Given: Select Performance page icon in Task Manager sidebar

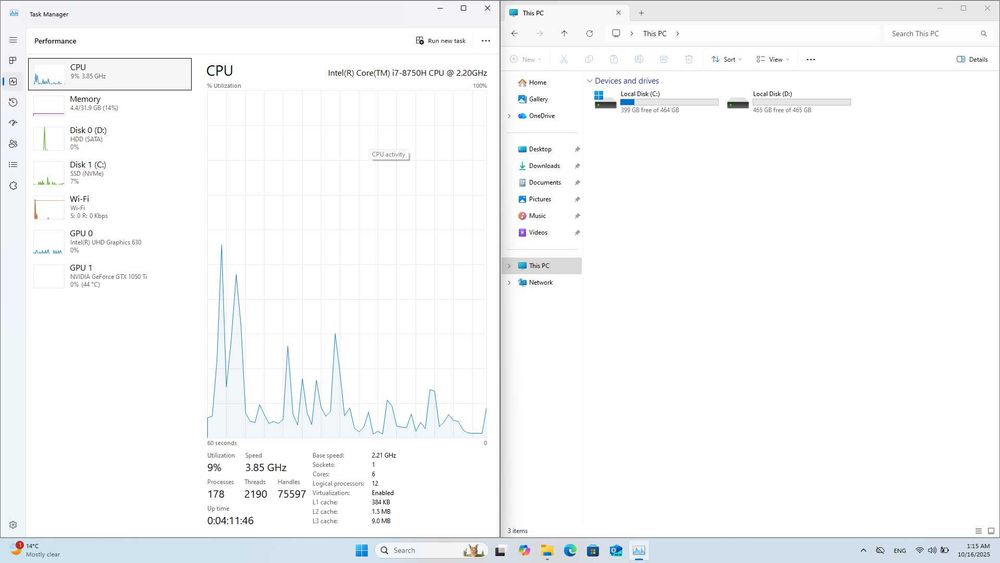Looking at the screenshot, I should tap(13, 82).
